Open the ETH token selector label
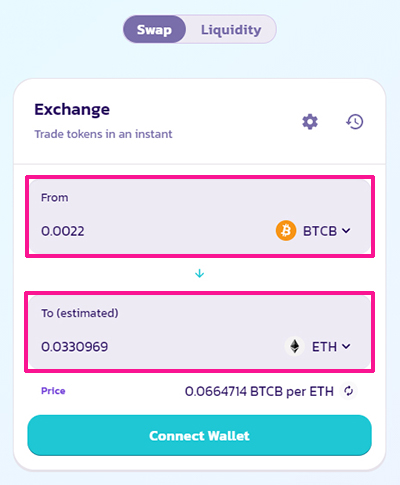The height and width of the screenshot is (485, 400). 324,347
